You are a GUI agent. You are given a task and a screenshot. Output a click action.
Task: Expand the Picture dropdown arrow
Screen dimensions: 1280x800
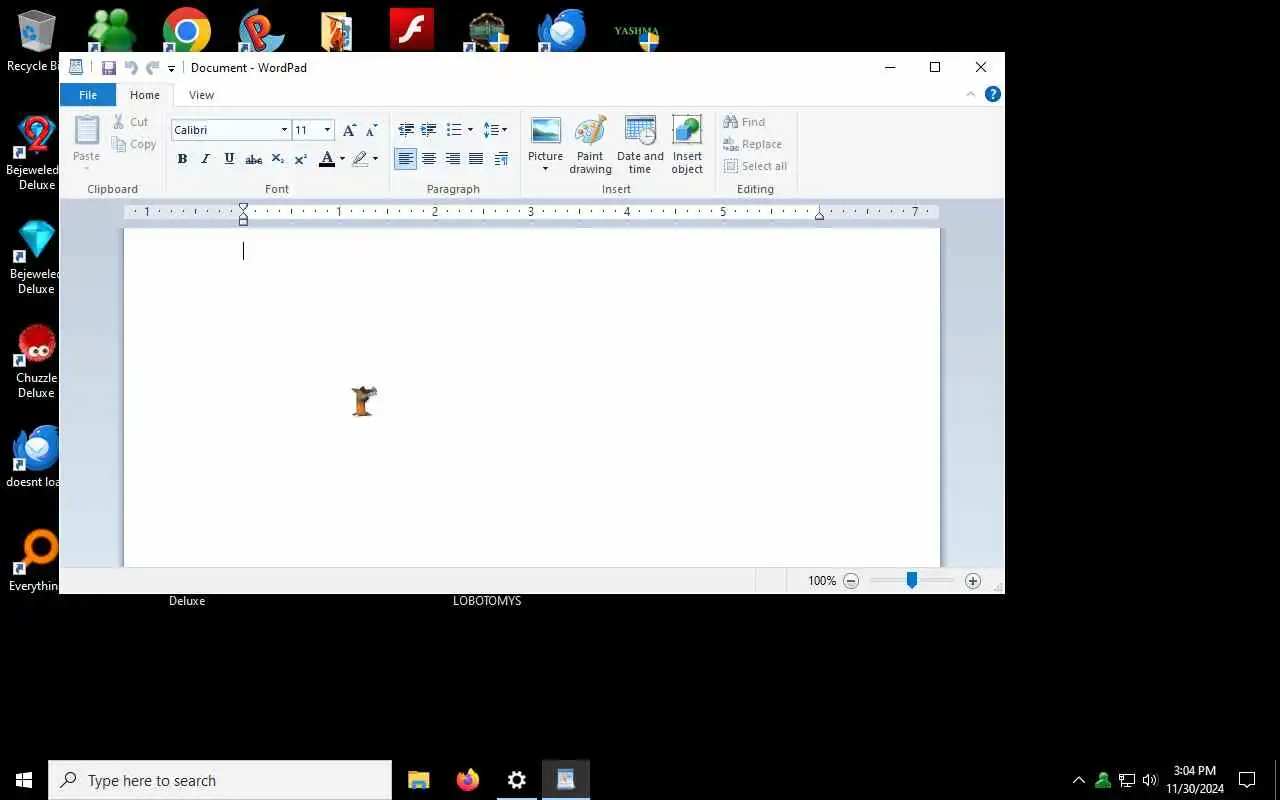point(545,169)
